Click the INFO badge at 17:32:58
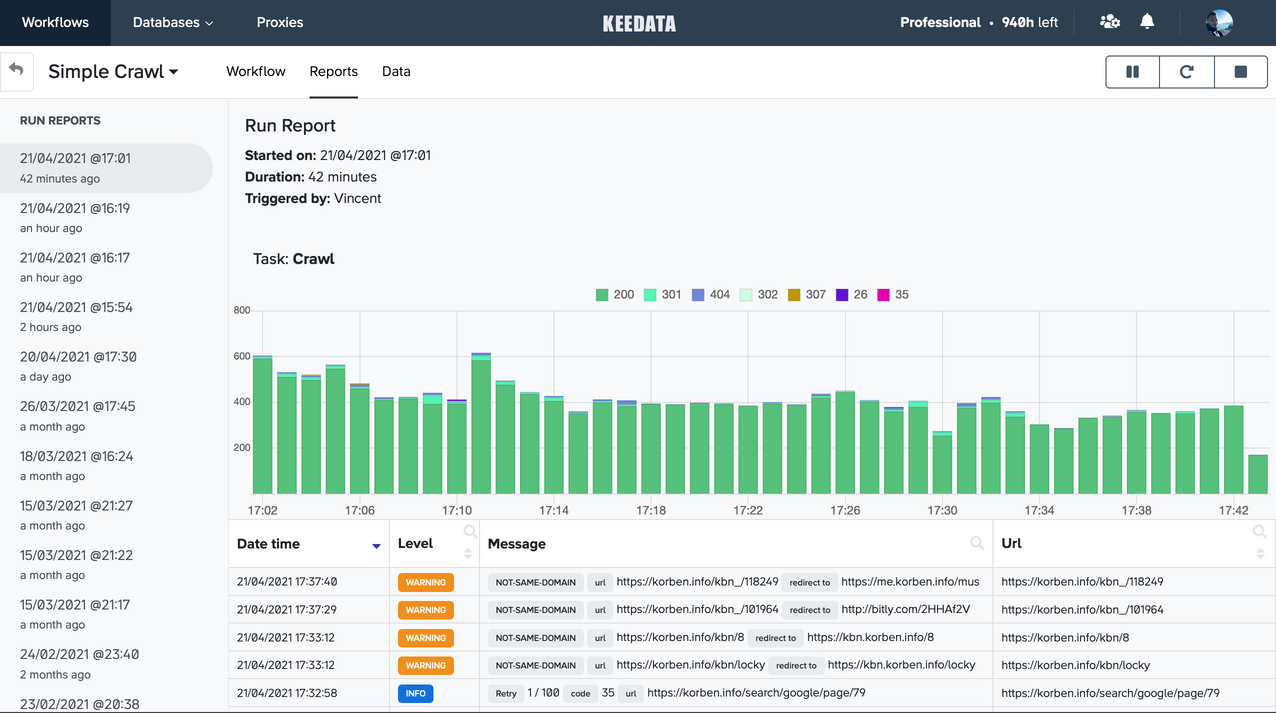1276x713 pixels. pos(416,694)
